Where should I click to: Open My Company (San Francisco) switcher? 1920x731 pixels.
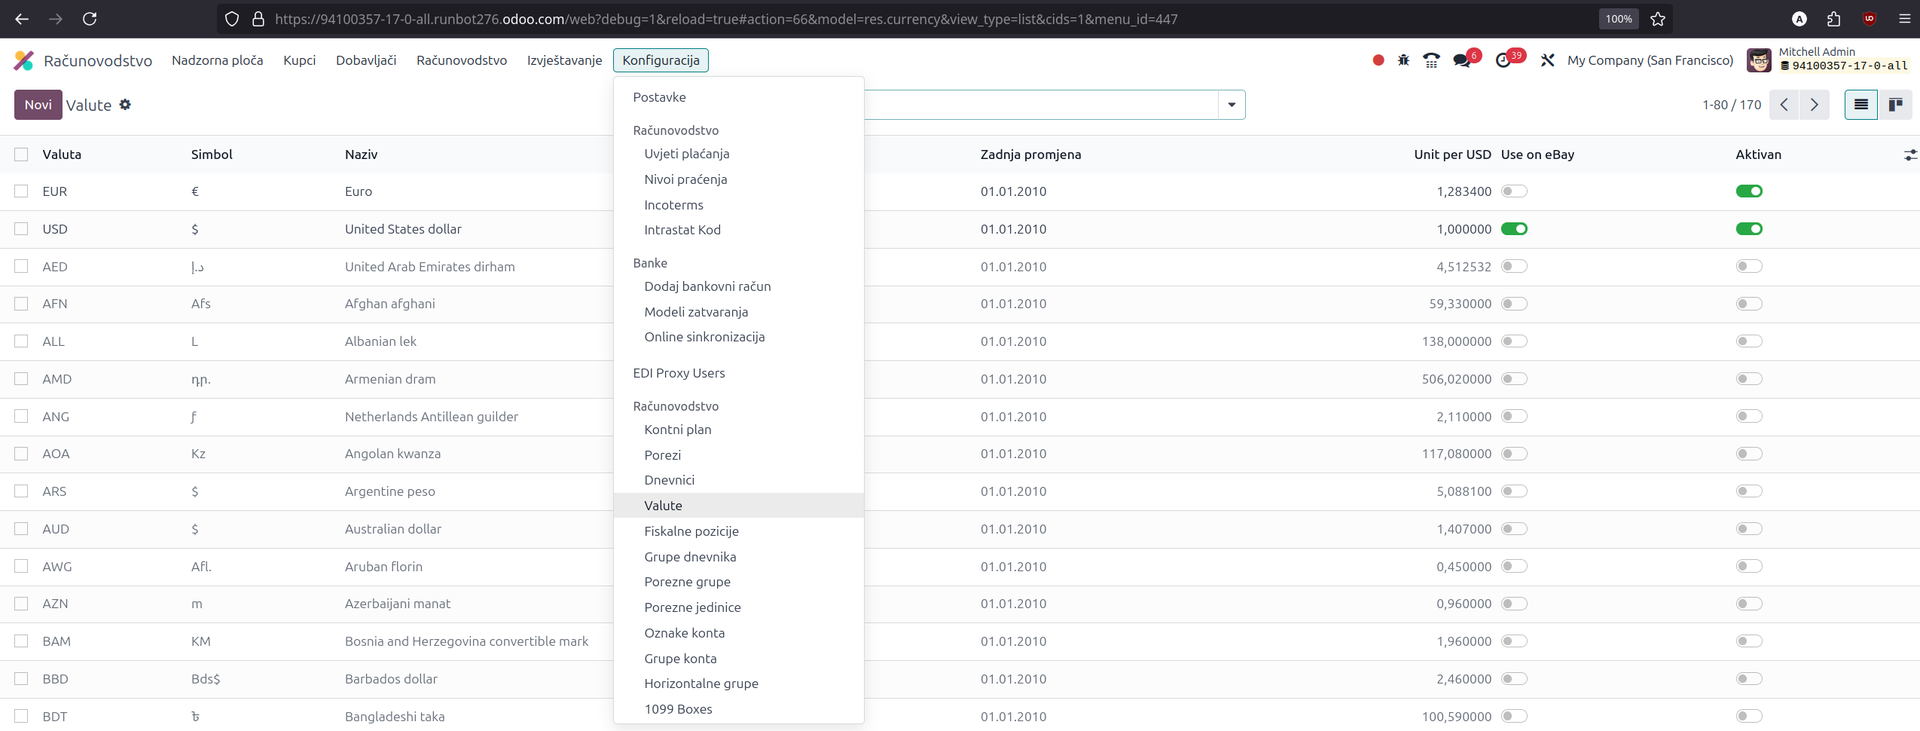(1649, 60)
